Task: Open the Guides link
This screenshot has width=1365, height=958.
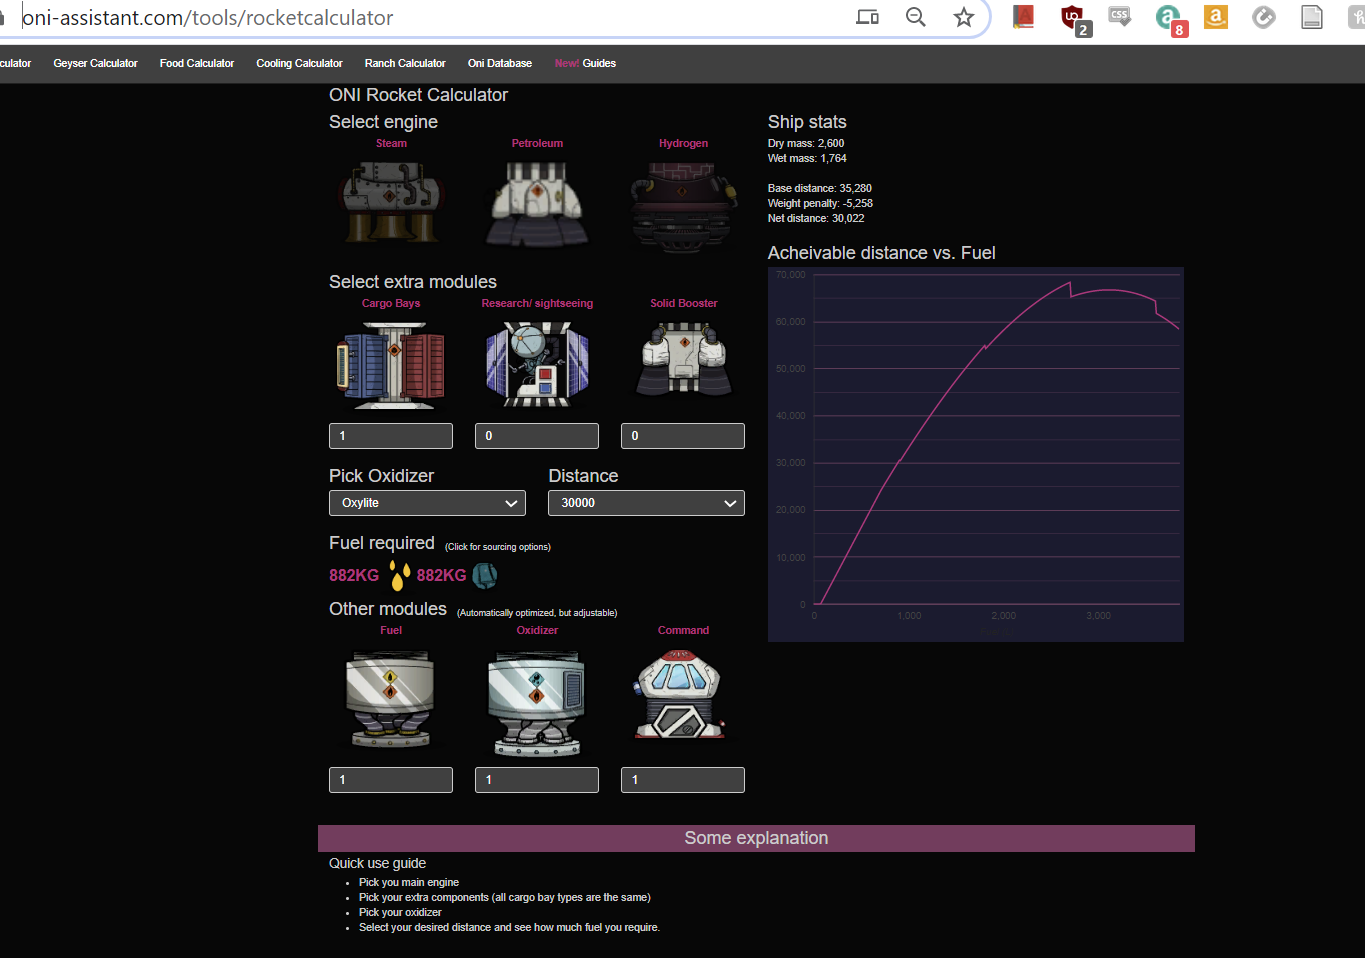Action: [599, 63]
